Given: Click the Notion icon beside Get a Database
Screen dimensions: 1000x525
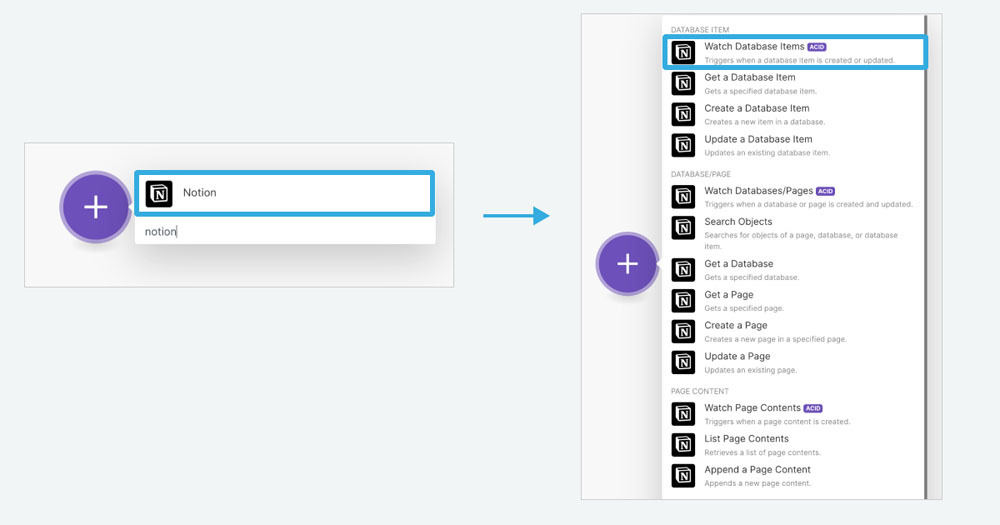Looking at the screenshot, I should click(x=683, y=270).
